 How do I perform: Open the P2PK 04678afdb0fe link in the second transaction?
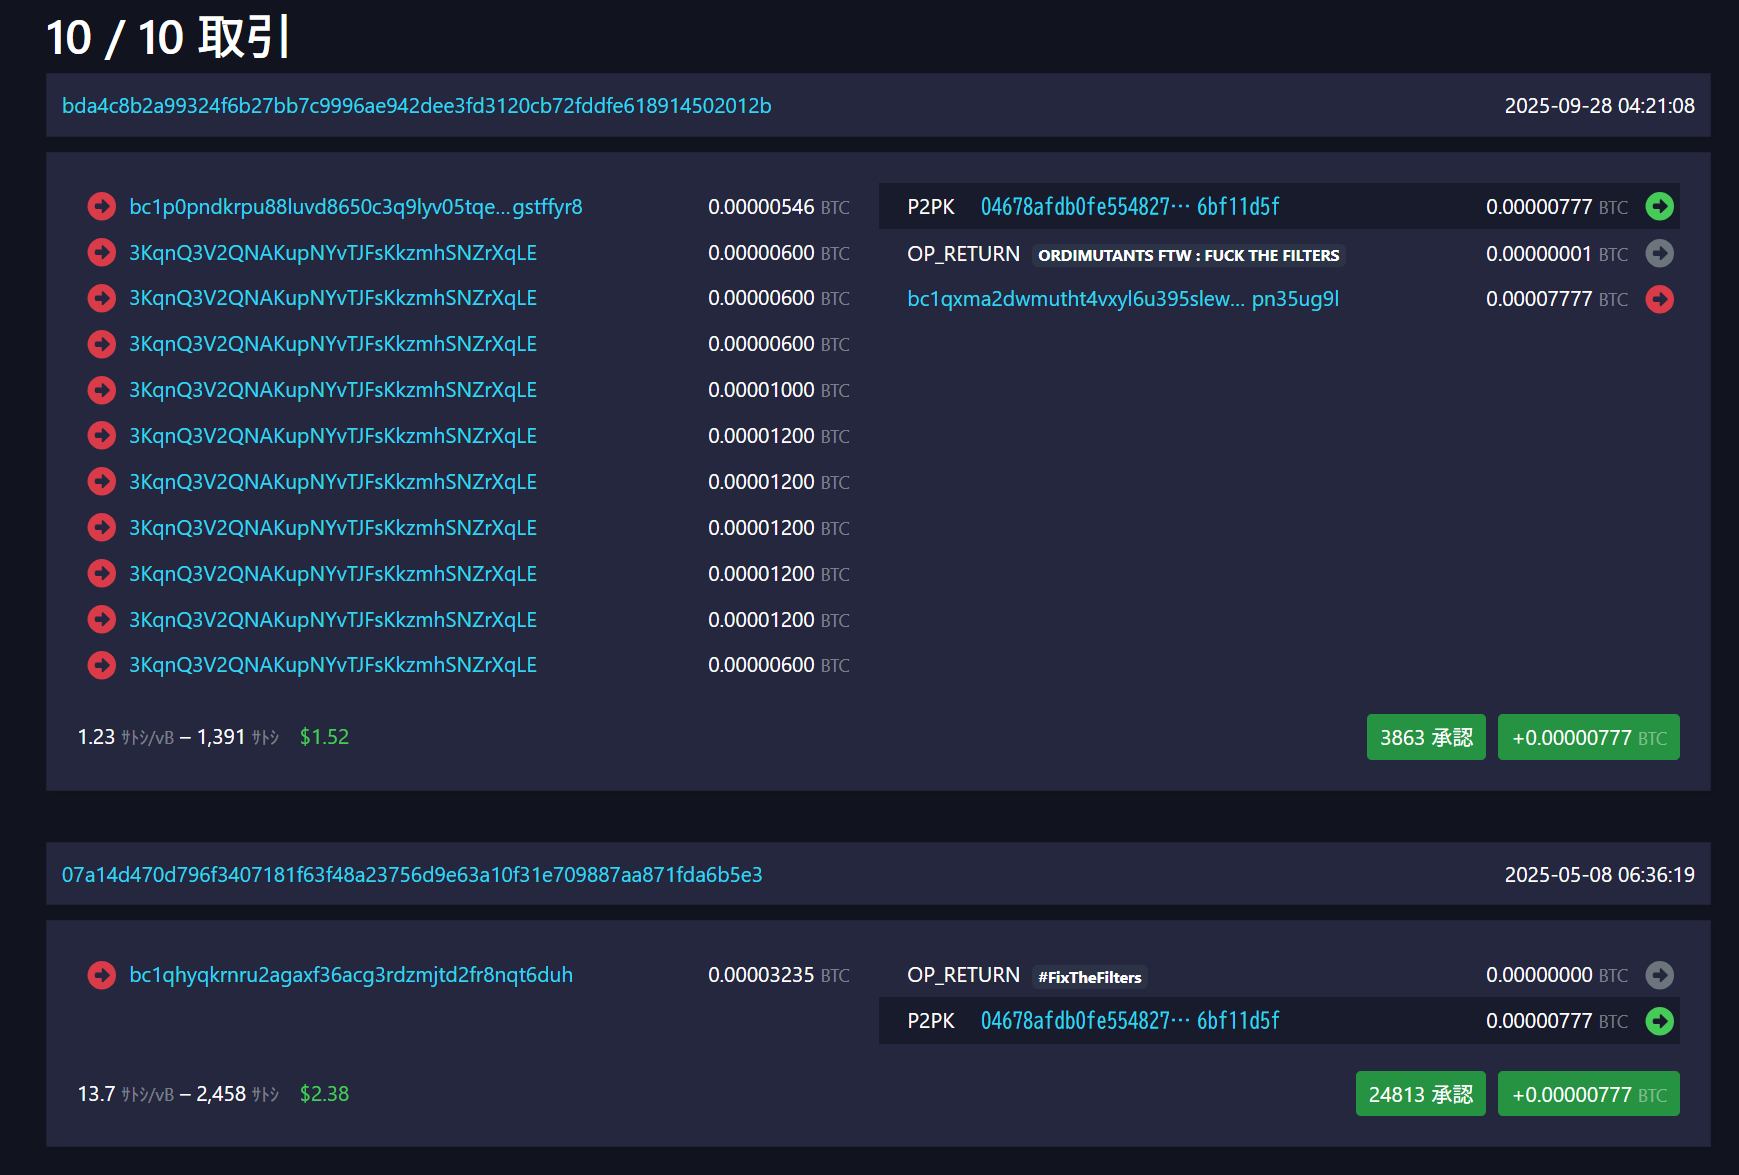(1129, 1021)
